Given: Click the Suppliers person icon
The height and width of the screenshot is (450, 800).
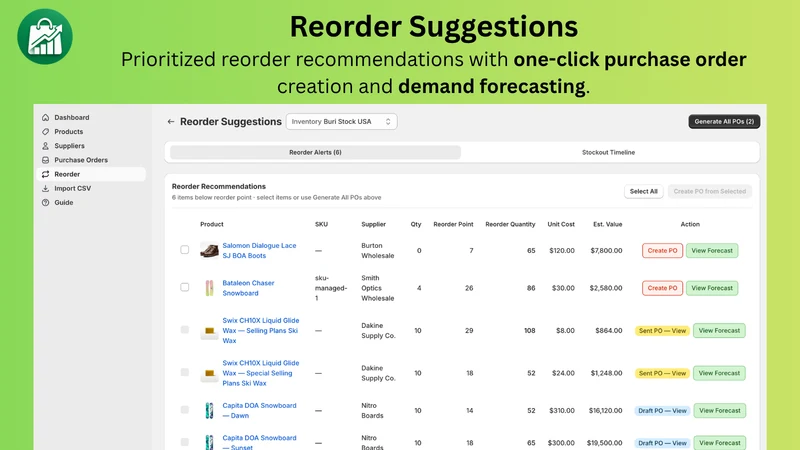Looking at the screenshot, I should click(45, 146).
